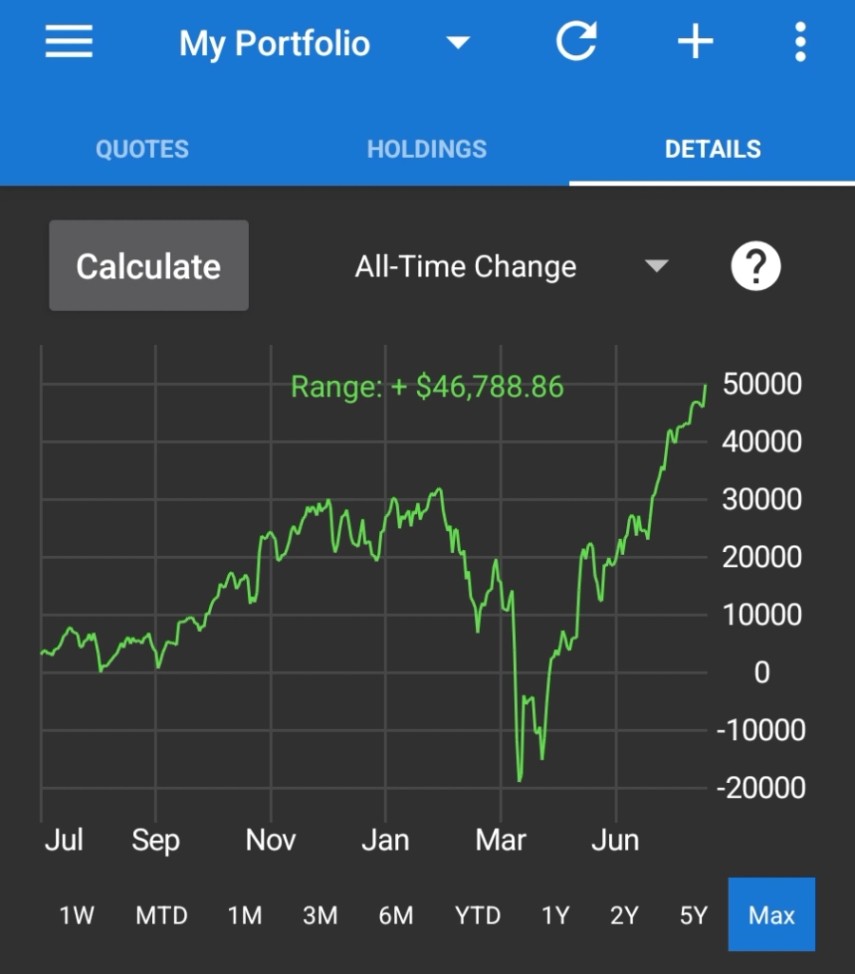This screenshot has width=855, height=974.
Task: Select the 5Y time range
Action: (x=693, y=915)
